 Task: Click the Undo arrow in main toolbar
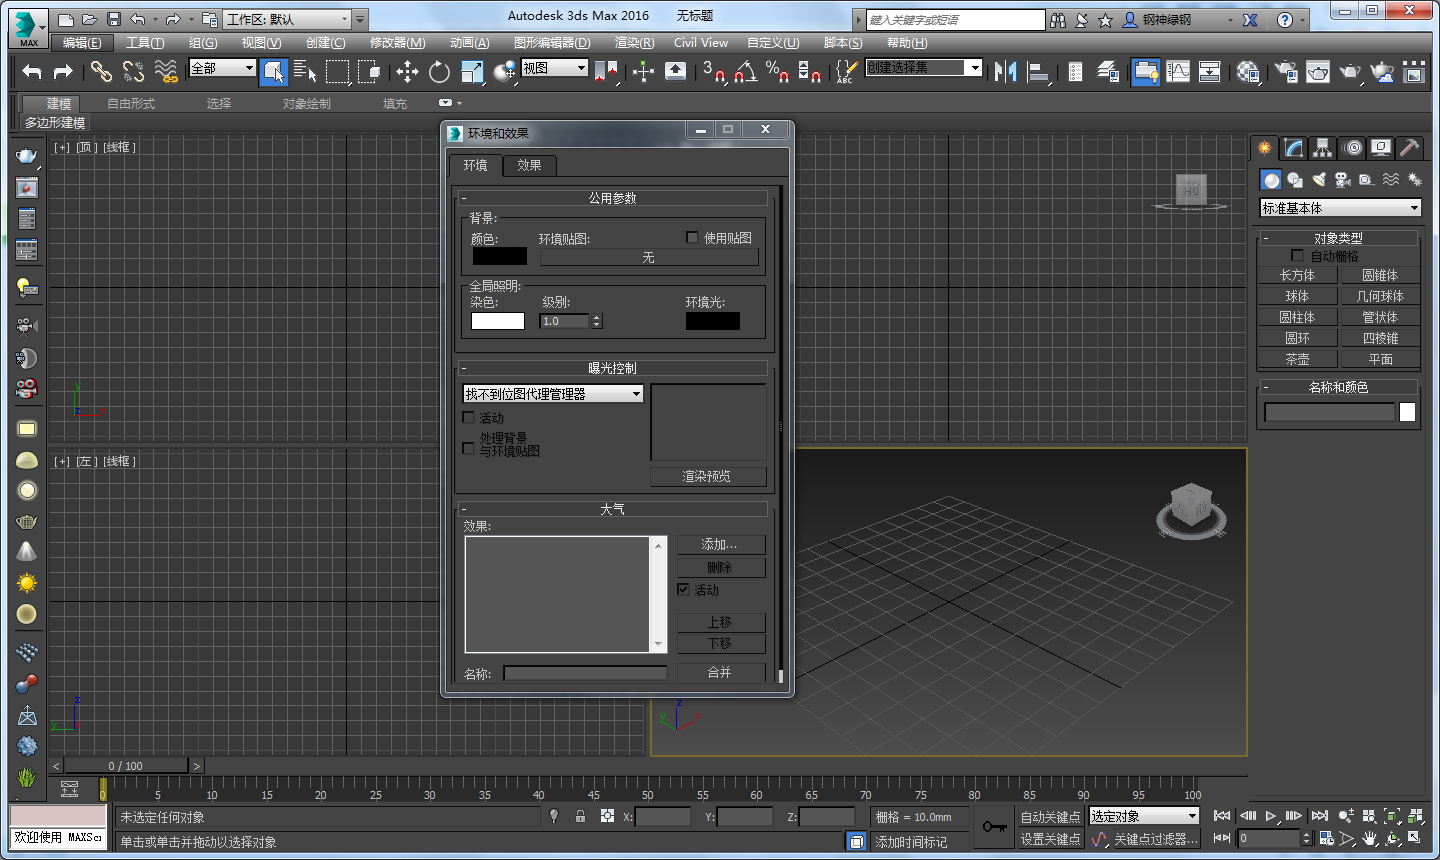click(32, 71)
